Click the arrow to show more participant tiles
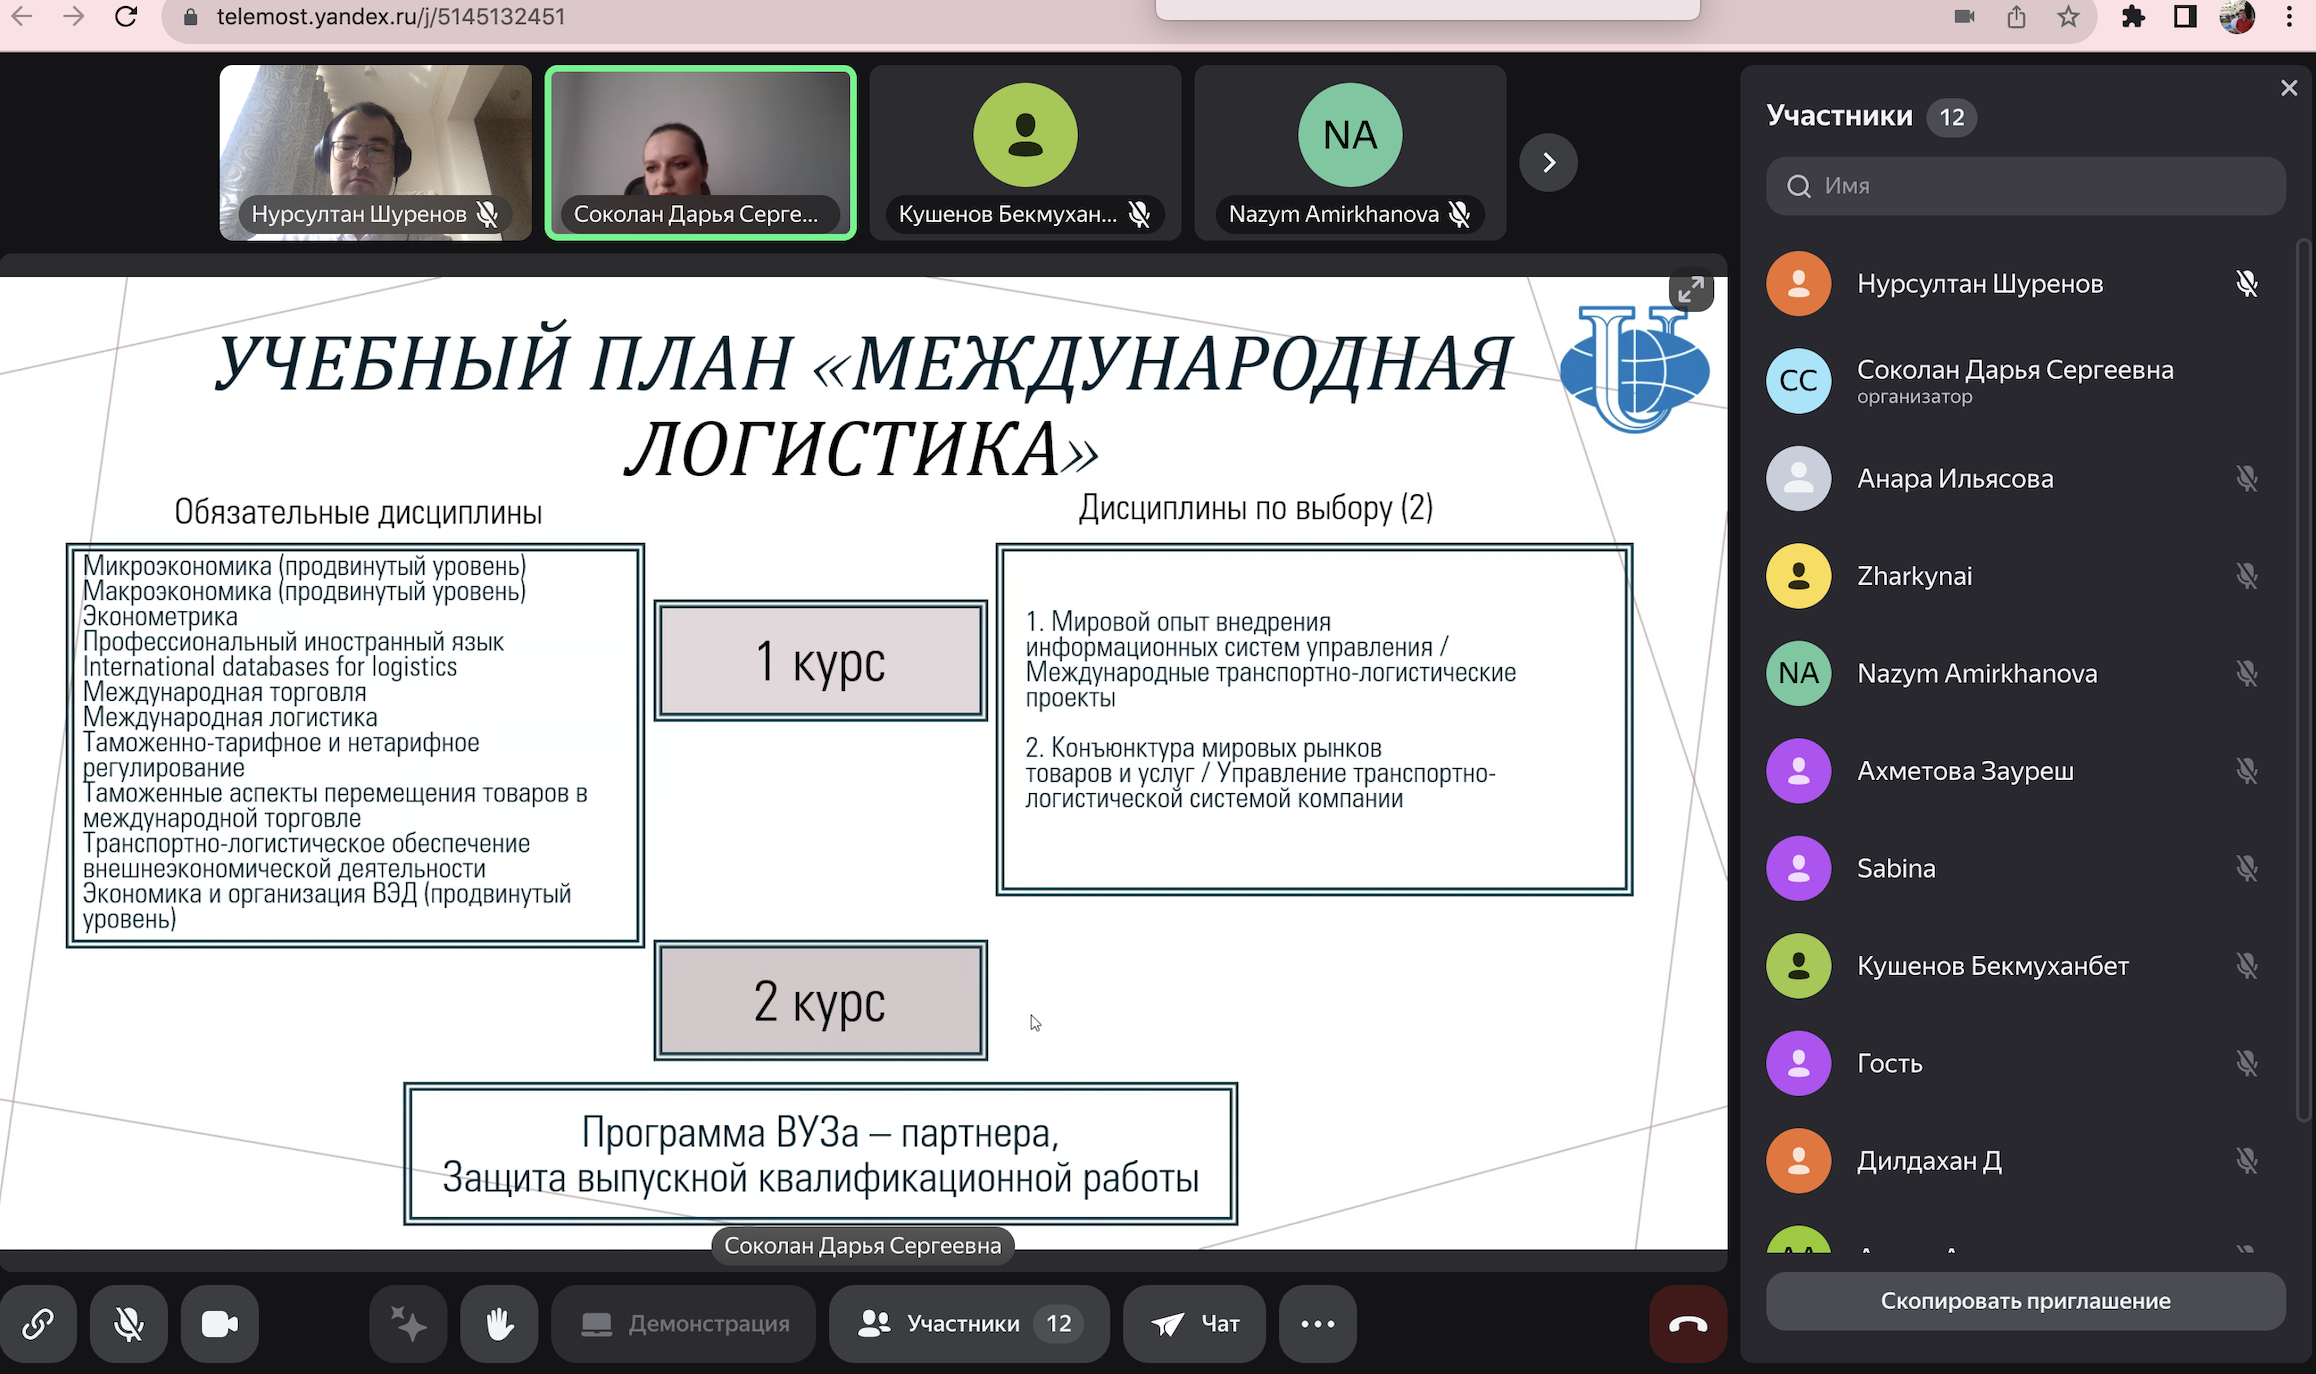Image resolution: width=2316 pixels, height=1374 pixels. click(x=1548, y=162)
